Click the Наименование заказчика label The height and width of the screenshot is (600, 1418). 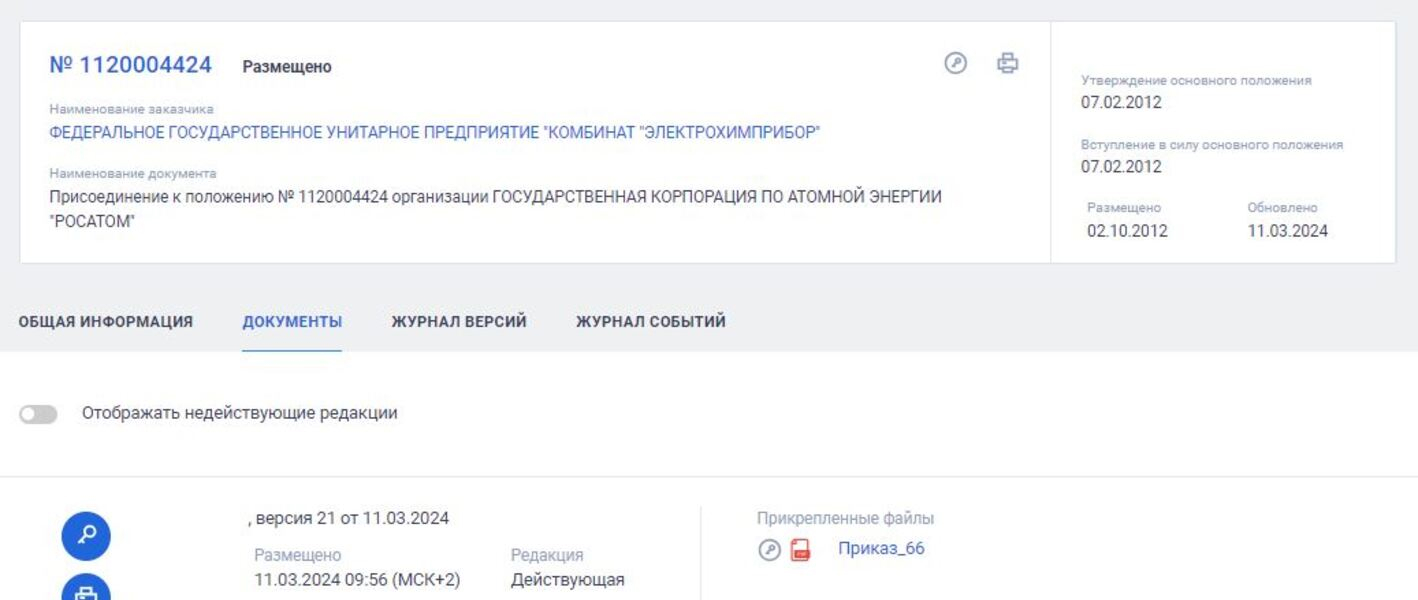coord(131,109)
